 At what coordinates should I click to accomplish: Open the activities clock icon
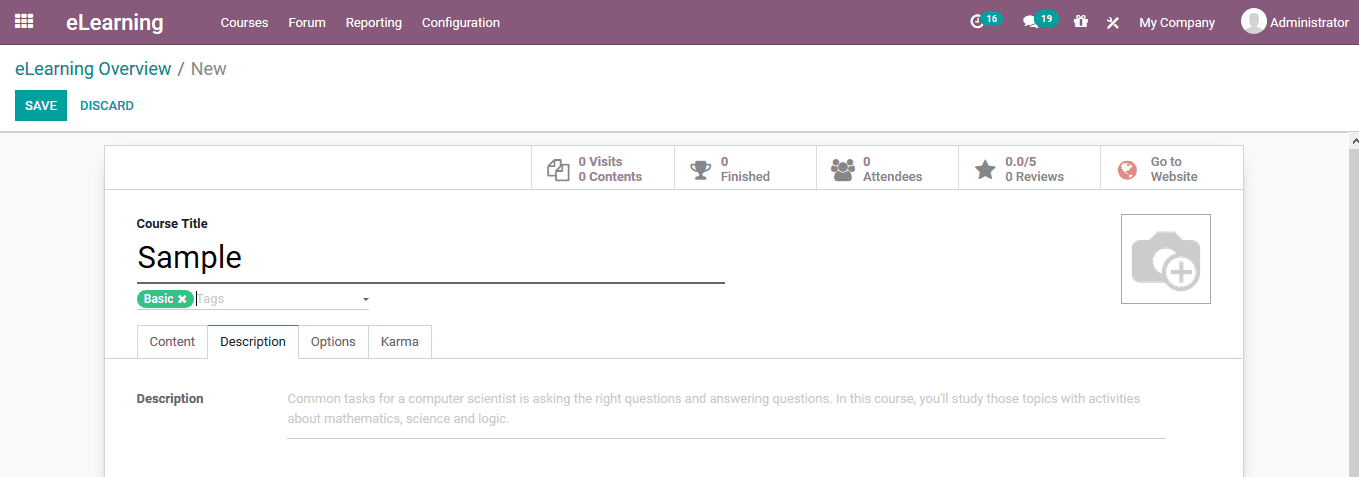click(978, 22)
